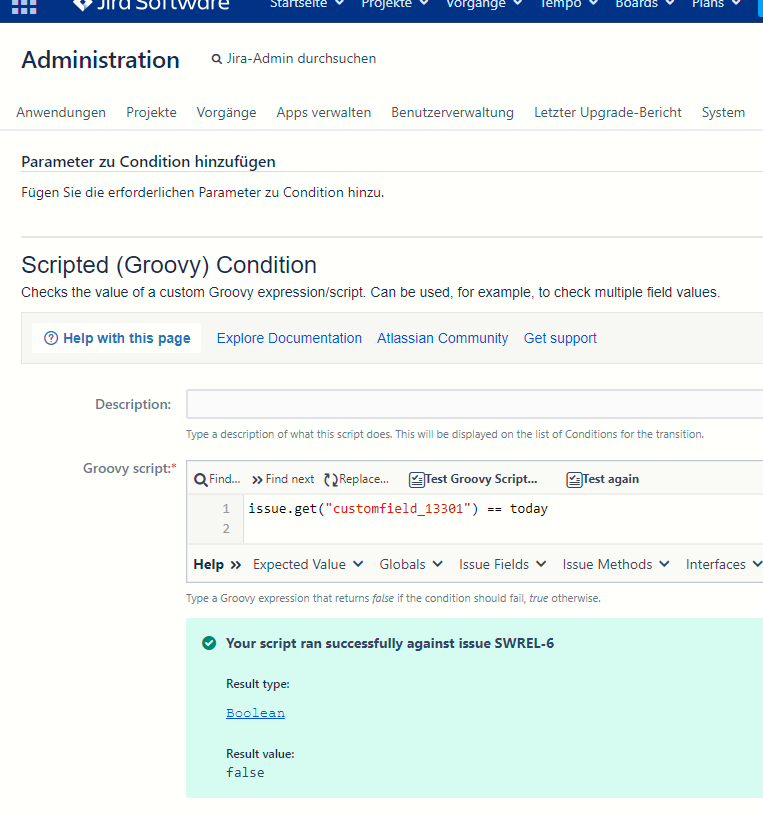Click empty line 2 in Groovy editor
Viewport: 763px width, 819px height.
[503, 529]
